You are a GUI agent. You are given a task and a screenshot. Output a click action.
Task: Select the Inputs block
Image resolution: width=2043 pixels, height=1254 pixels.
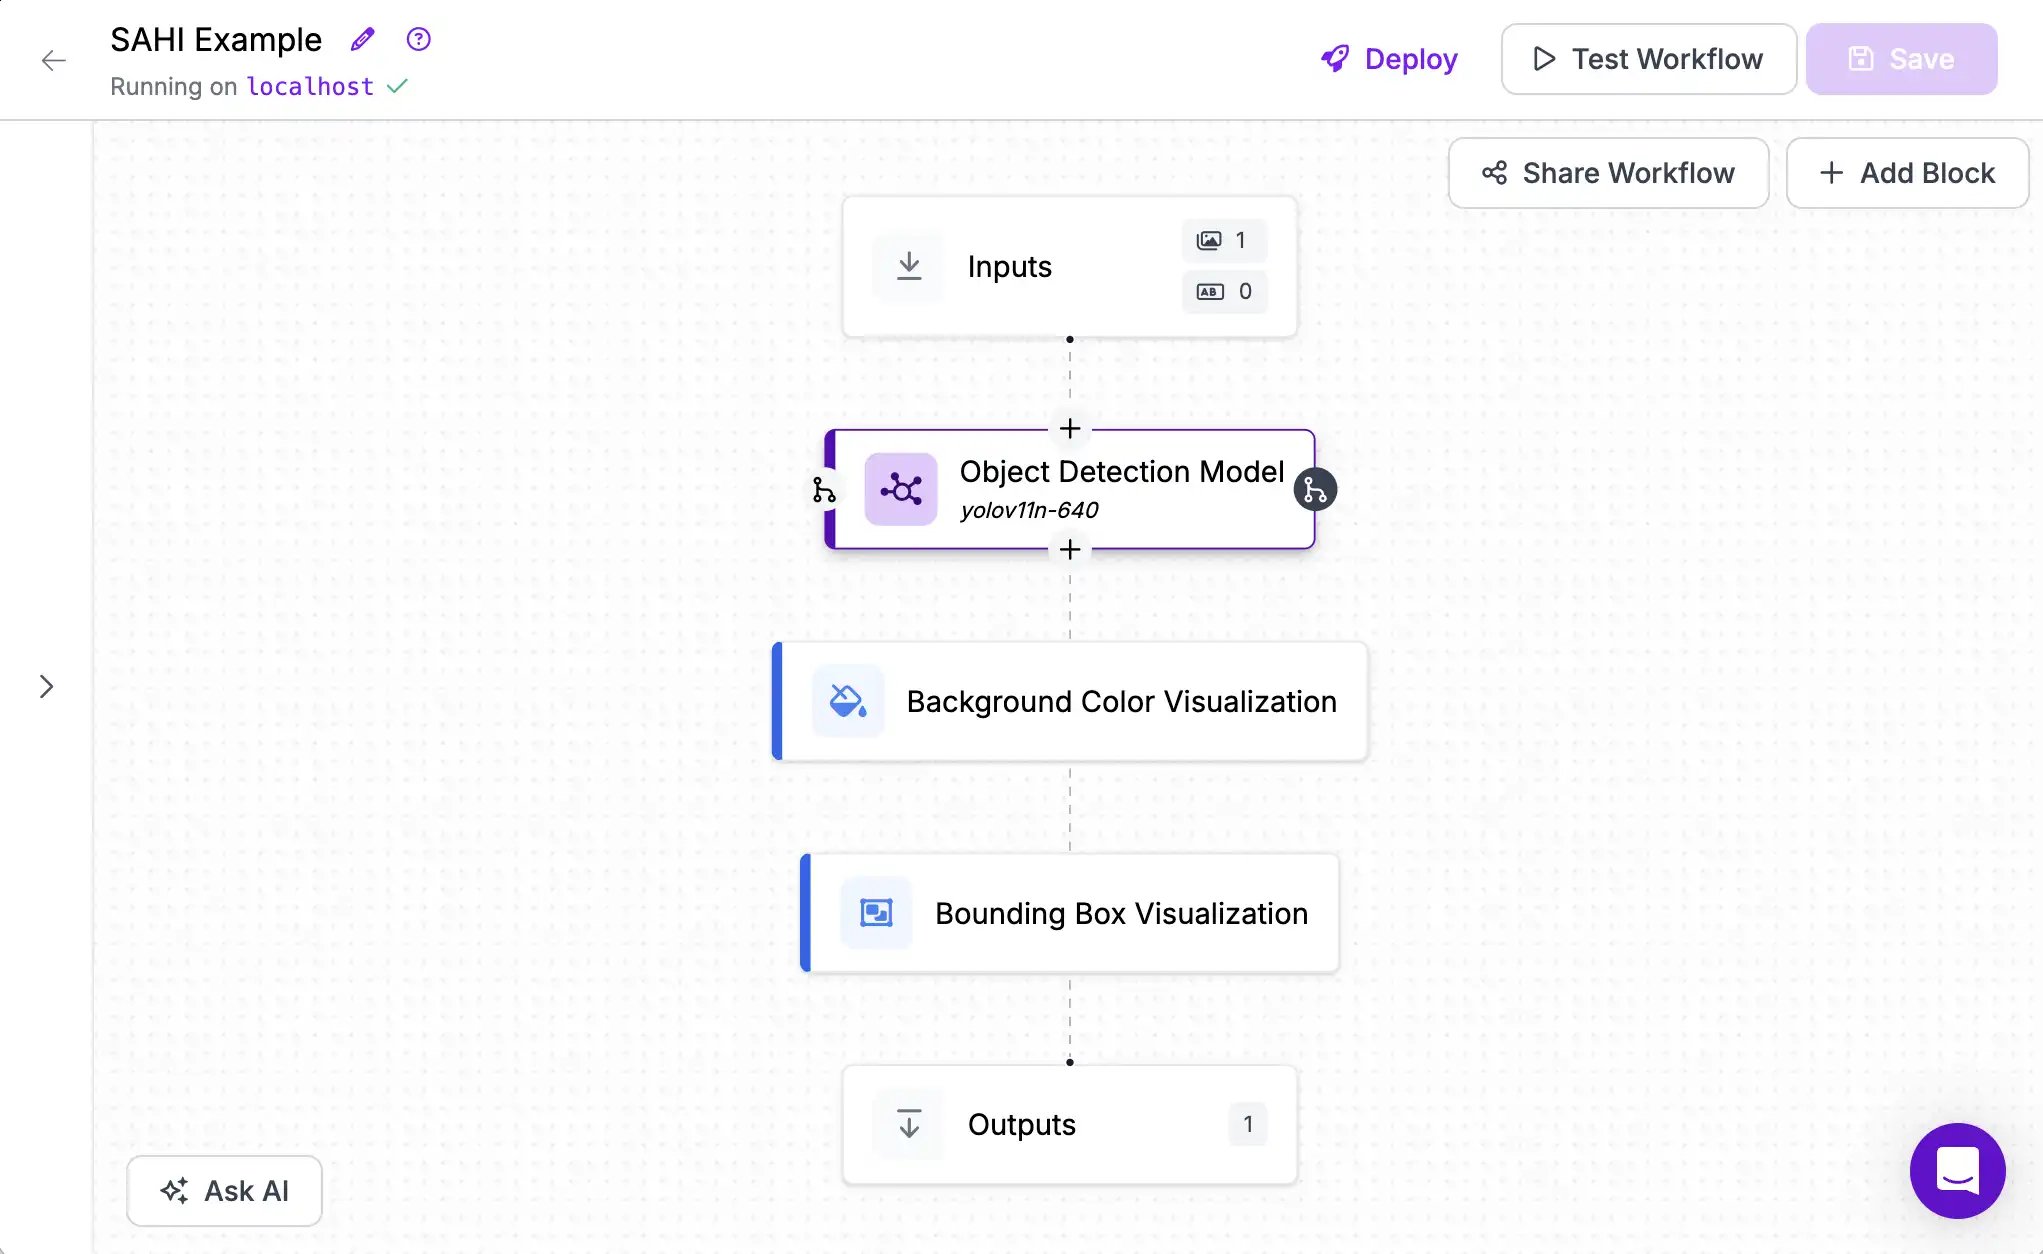coord(1070,266)
